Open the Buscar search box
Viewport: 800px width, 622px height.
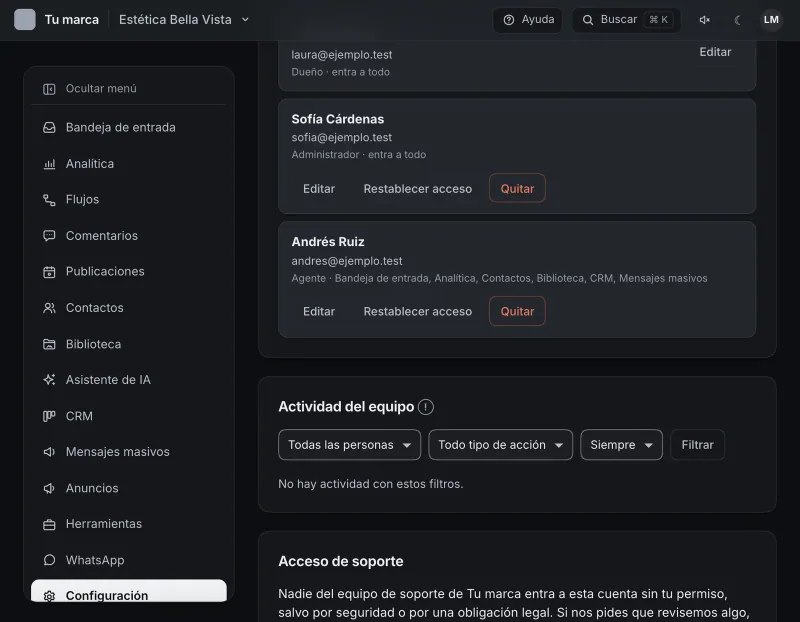627,20
